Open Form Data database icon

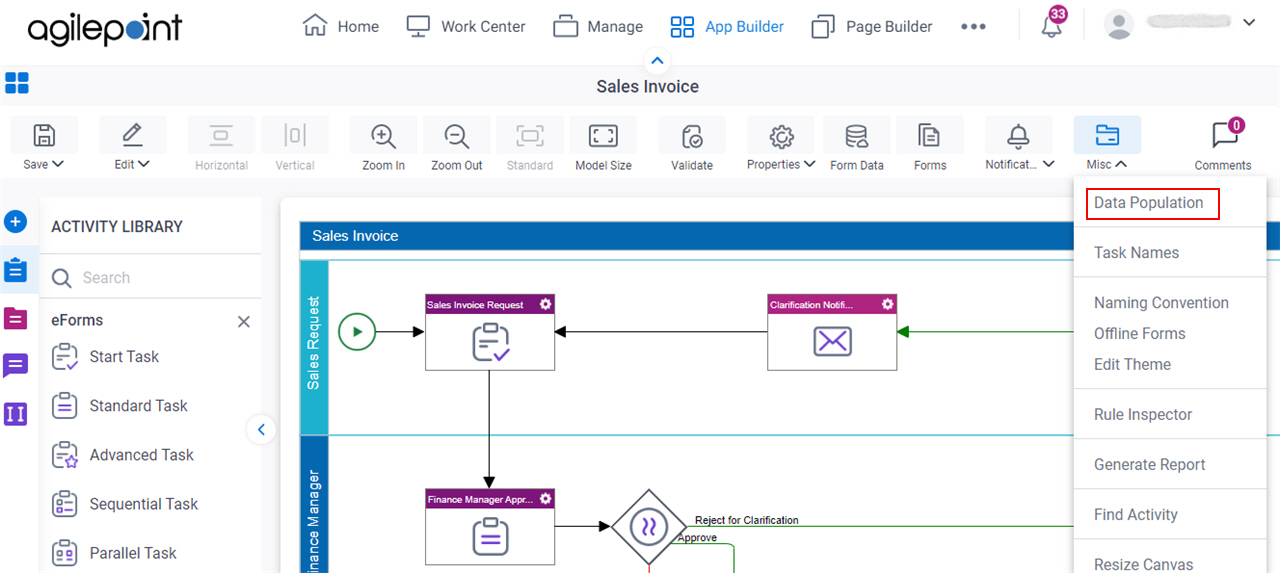[856, 136]
